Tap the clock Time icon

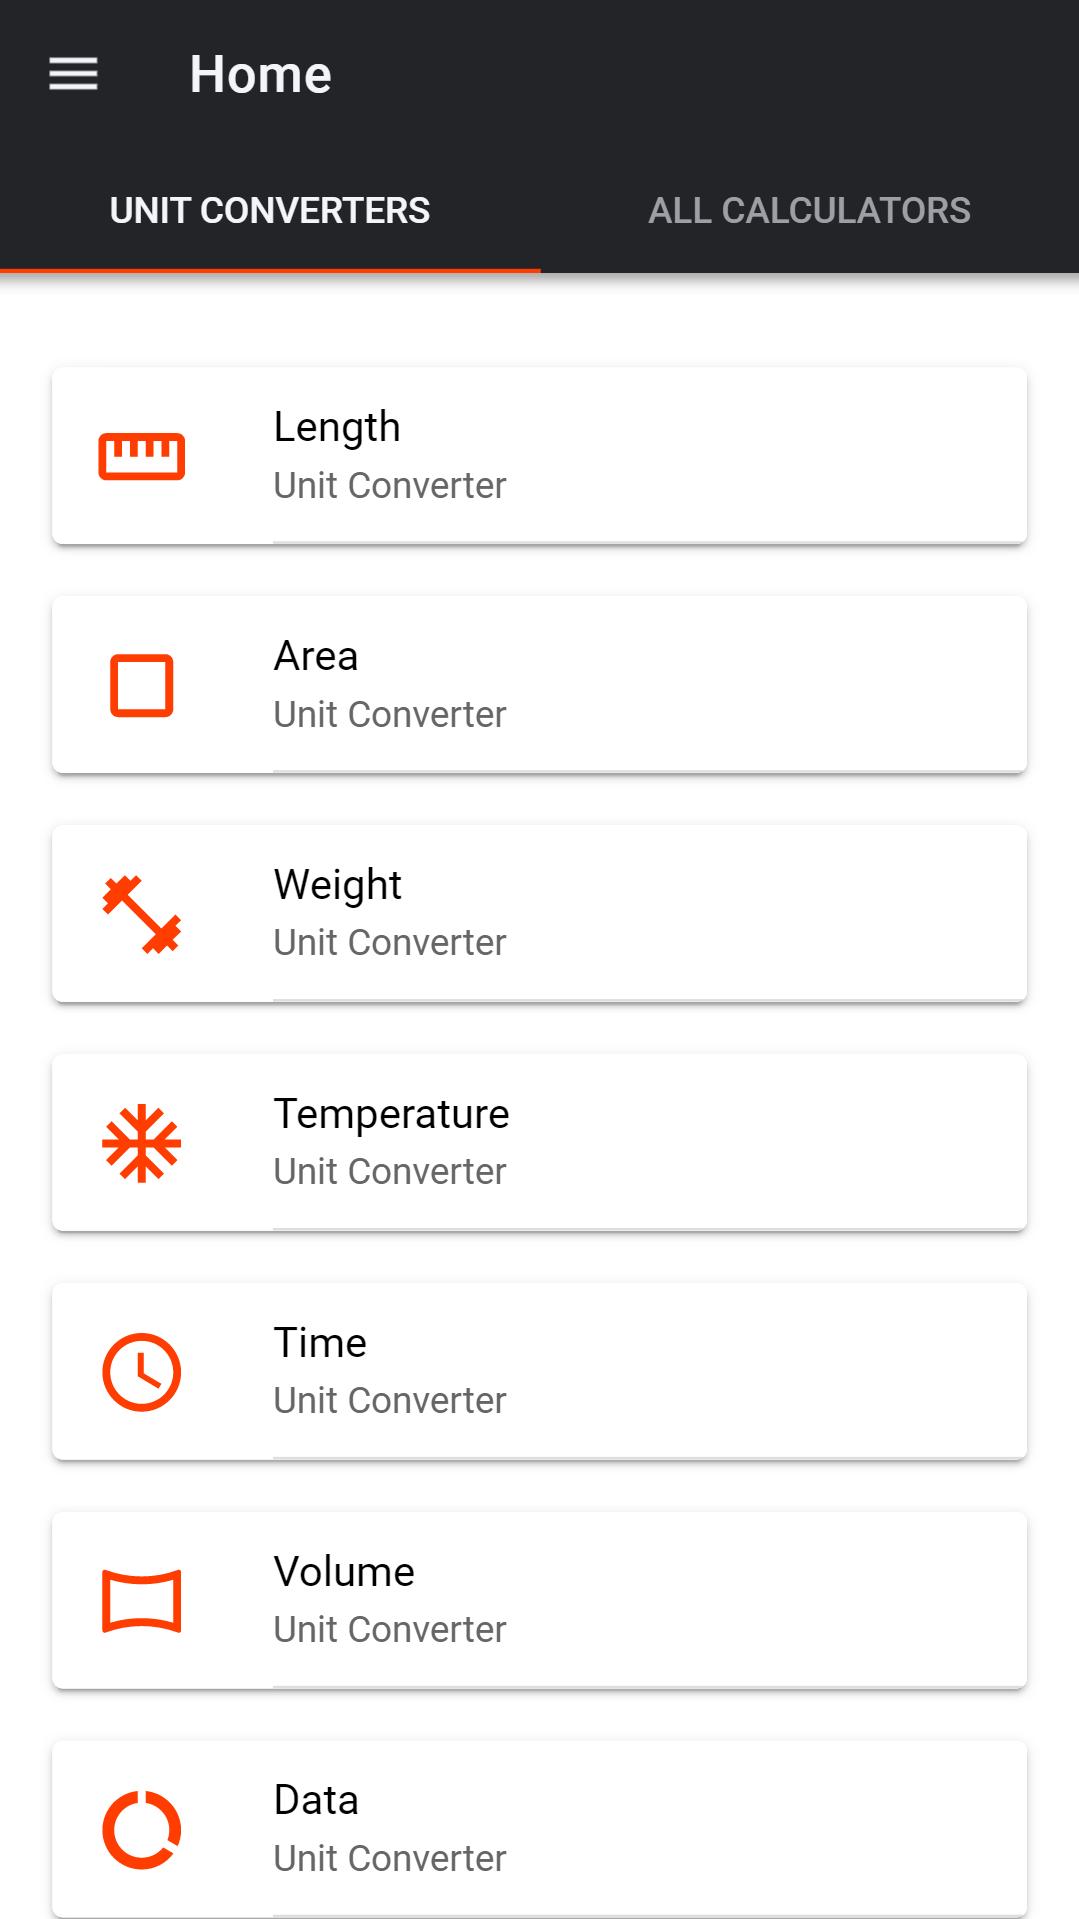pyautogui.click(x=142, y=1372)
